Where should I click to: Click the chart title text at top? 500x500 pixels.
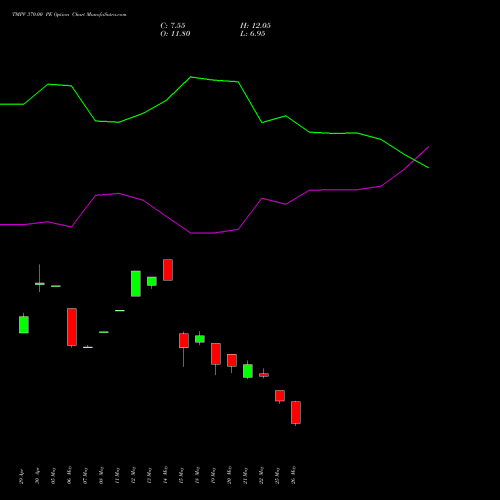(x=69, y=14)
